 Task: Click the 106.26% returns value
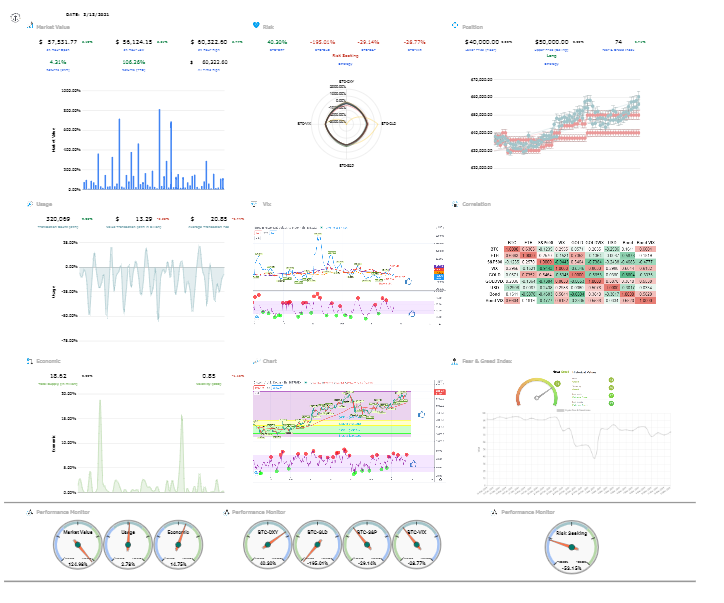point(134,62)
